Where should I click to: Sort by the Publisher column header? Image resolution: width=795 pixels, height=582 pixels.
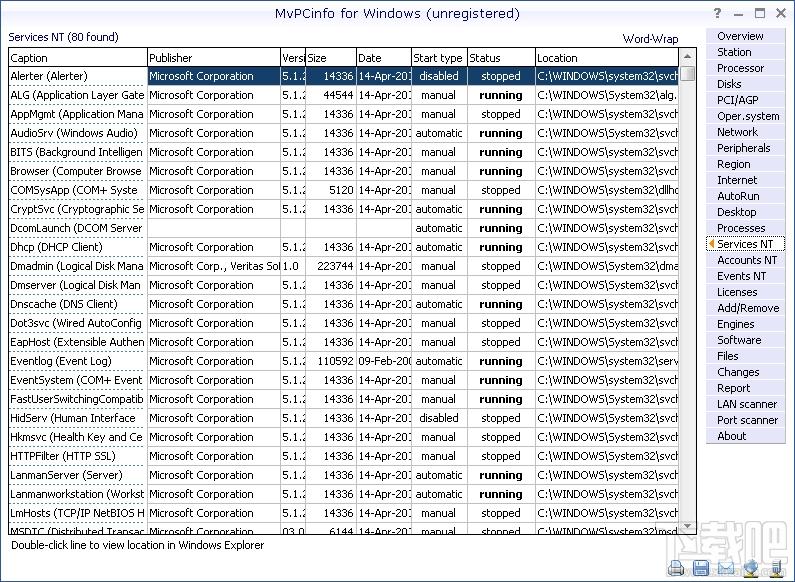coord(214,58)
